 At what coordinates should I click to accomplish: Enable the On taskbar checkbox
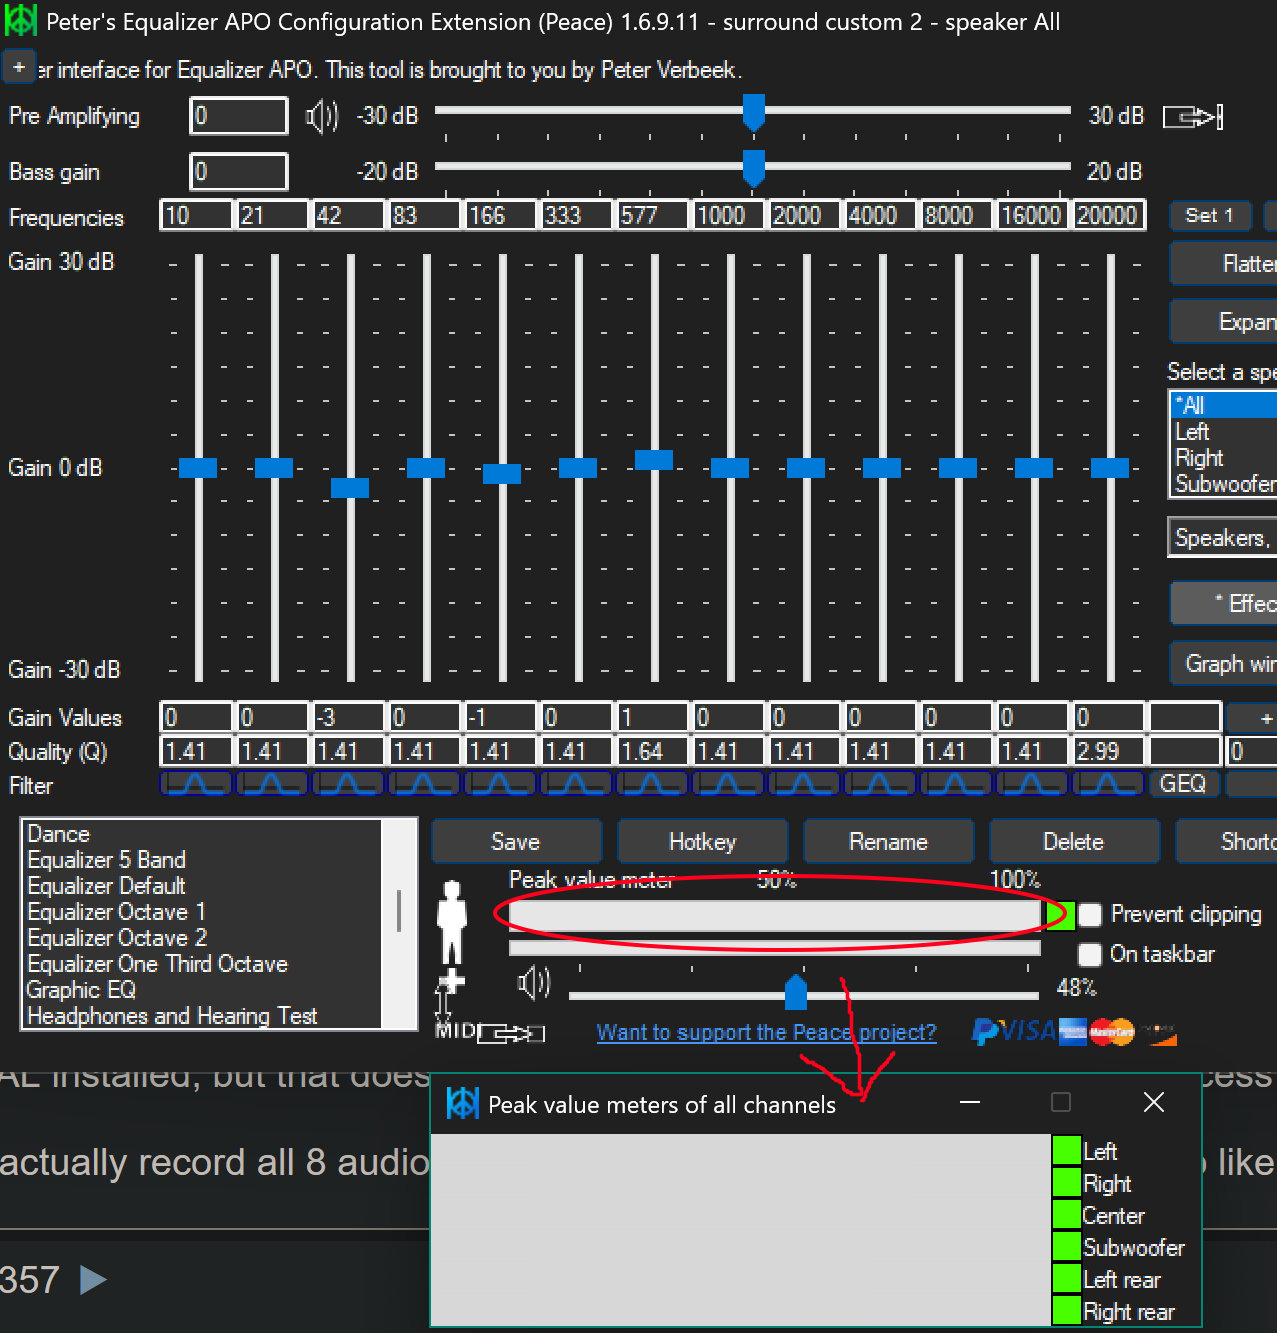(1090, 954)
